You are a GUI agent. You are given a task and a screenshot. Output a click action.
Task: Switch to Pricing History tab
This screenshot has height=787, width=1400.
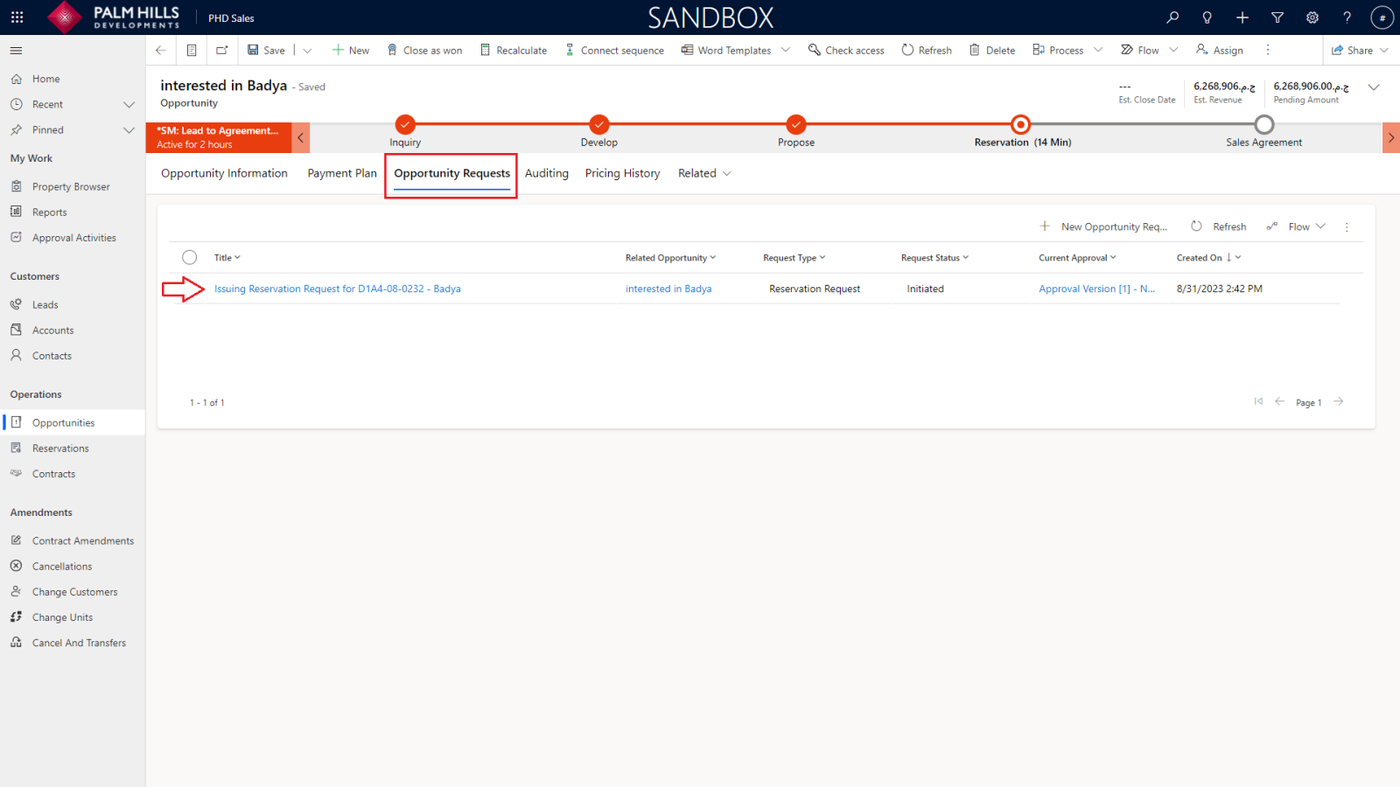click(622, 173)
